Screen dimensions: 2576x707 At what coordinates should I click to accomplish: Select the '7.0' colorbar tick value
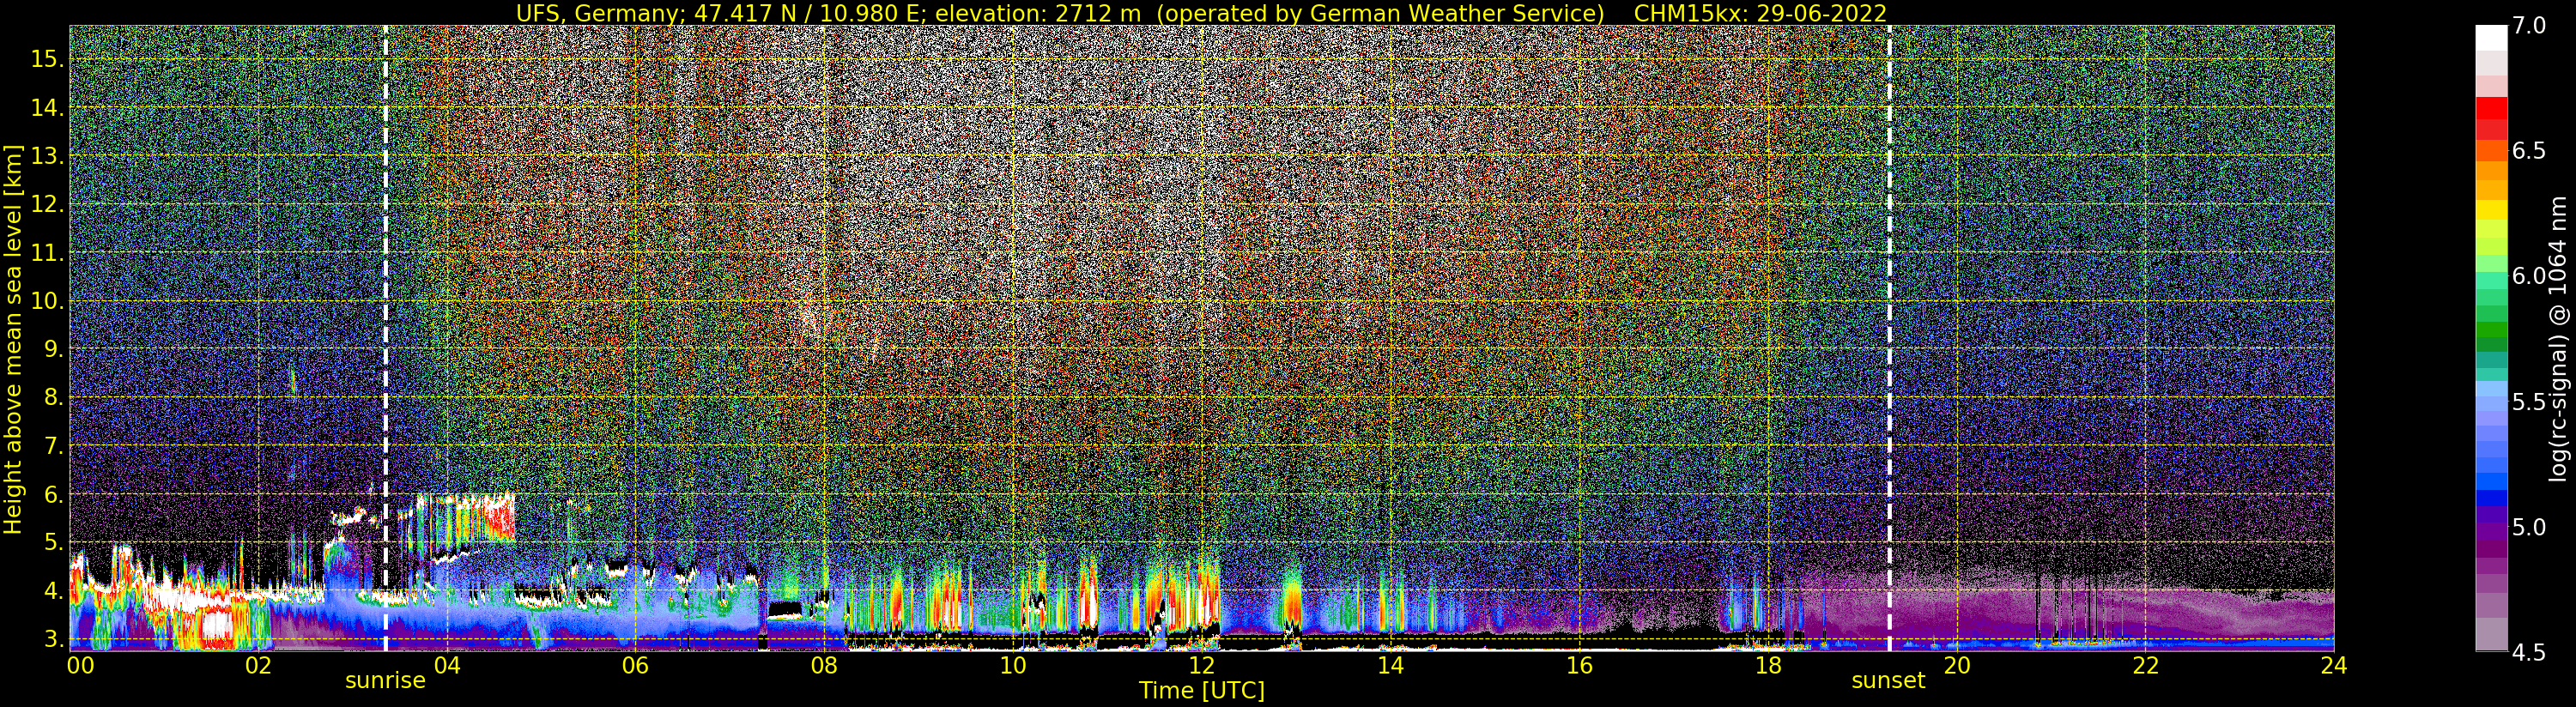click(x=2528, y=26)
